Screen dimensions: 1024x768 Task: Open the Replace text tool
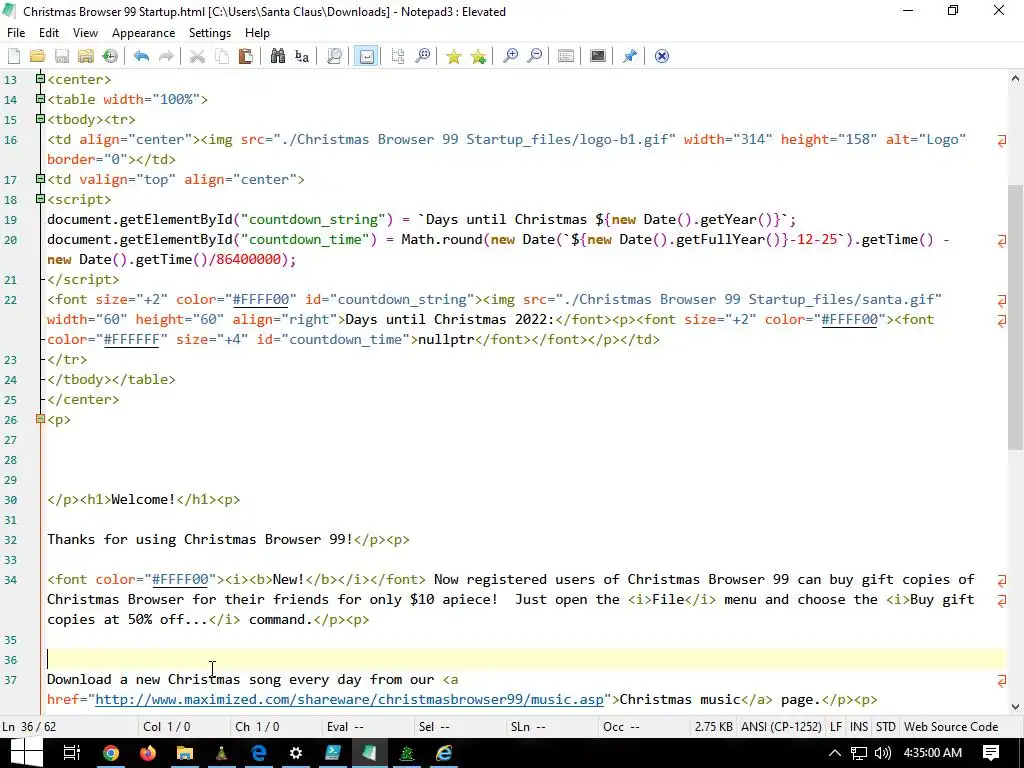(x=302, y=56)
